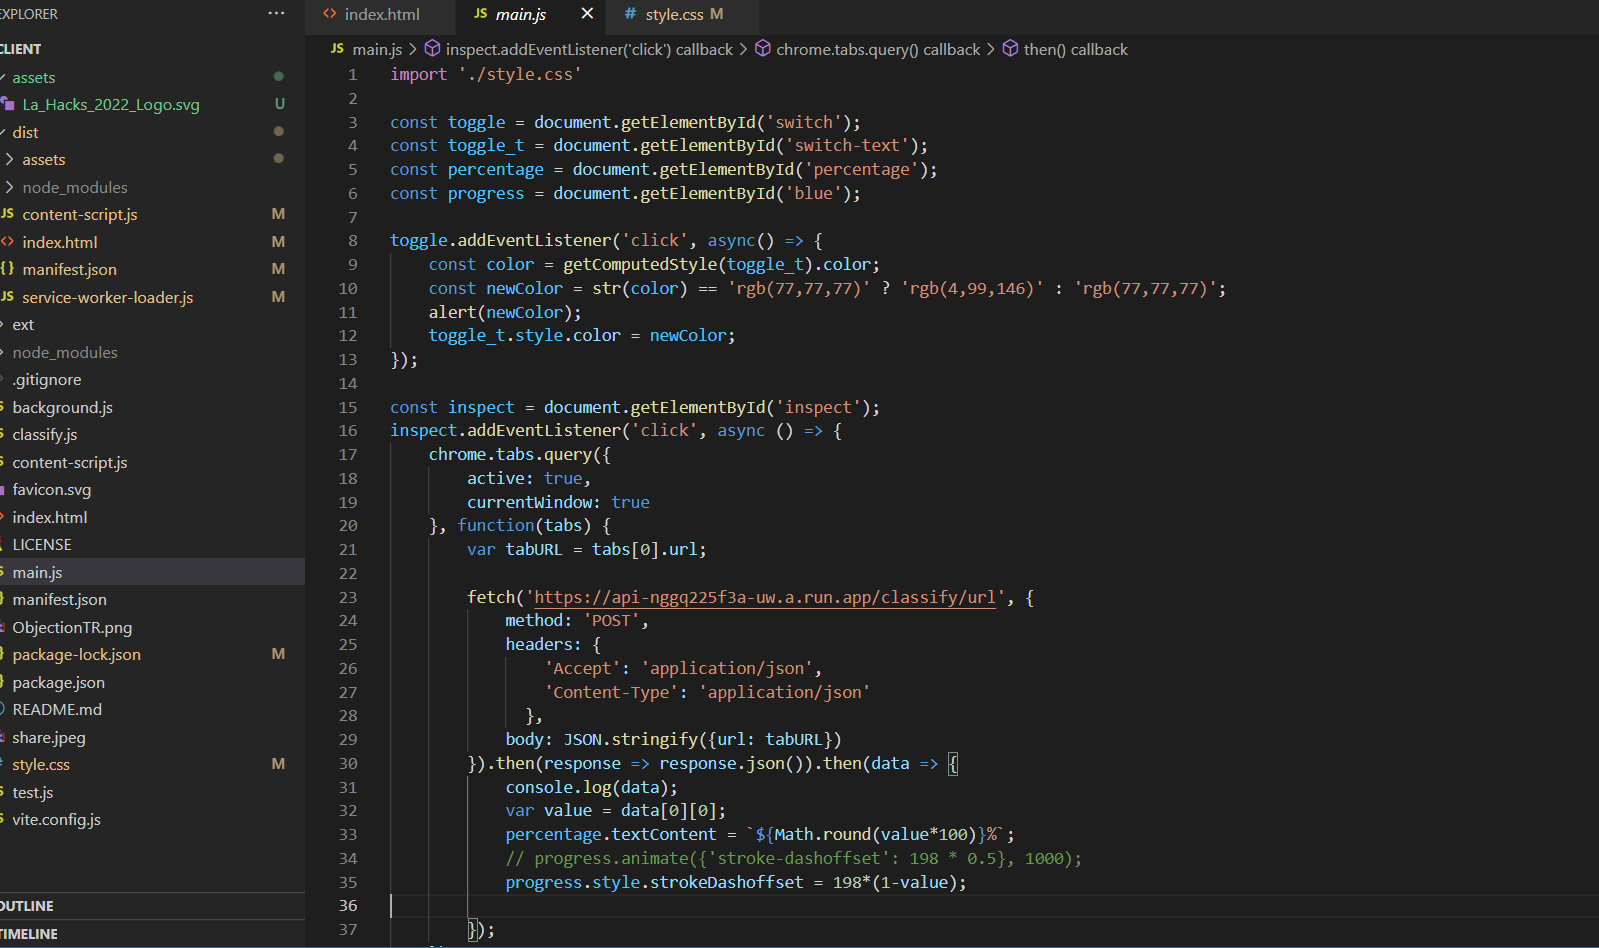Click line number 36 in the gutter
The width and height of the screenshot is (1599, 948).
[347, 905]
